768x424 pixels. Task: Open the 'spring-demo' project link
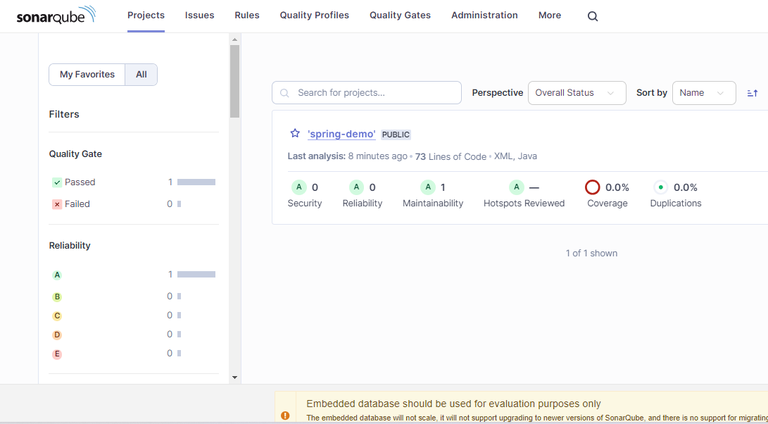click(x=341, y=134)
